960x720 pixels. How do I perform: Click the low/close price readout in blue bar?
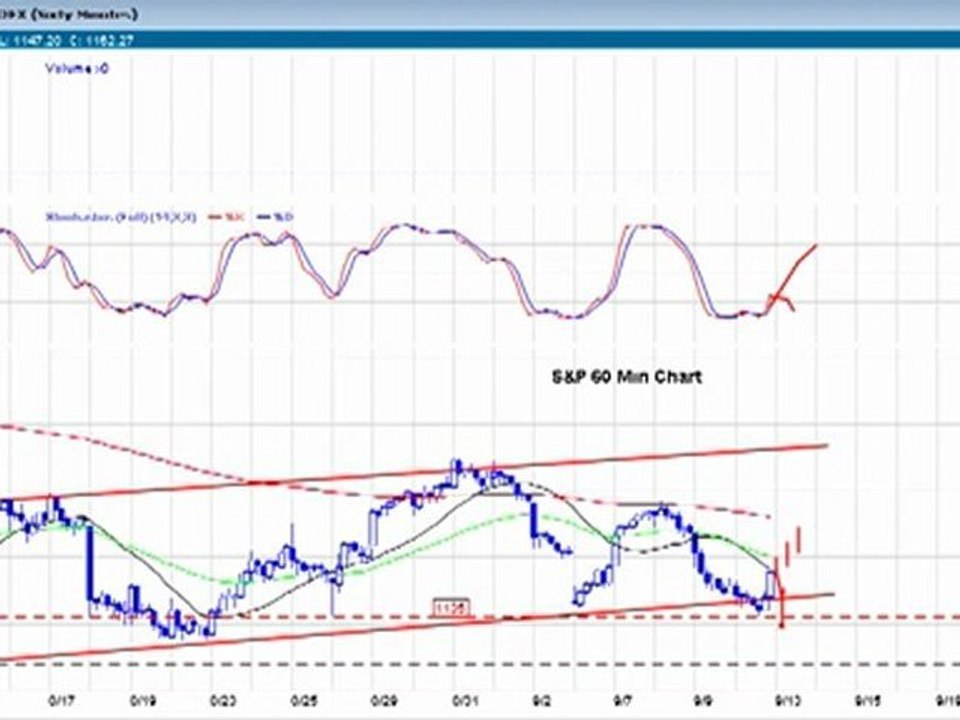(x=66, y=40)
